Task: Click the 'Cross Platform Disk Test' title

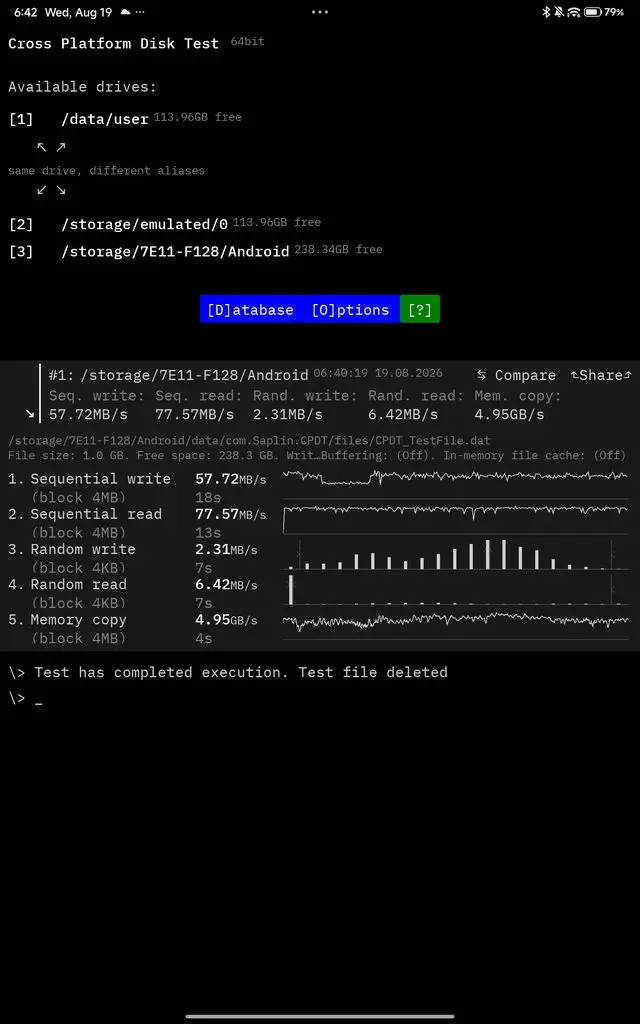Action: pos(114,44)
